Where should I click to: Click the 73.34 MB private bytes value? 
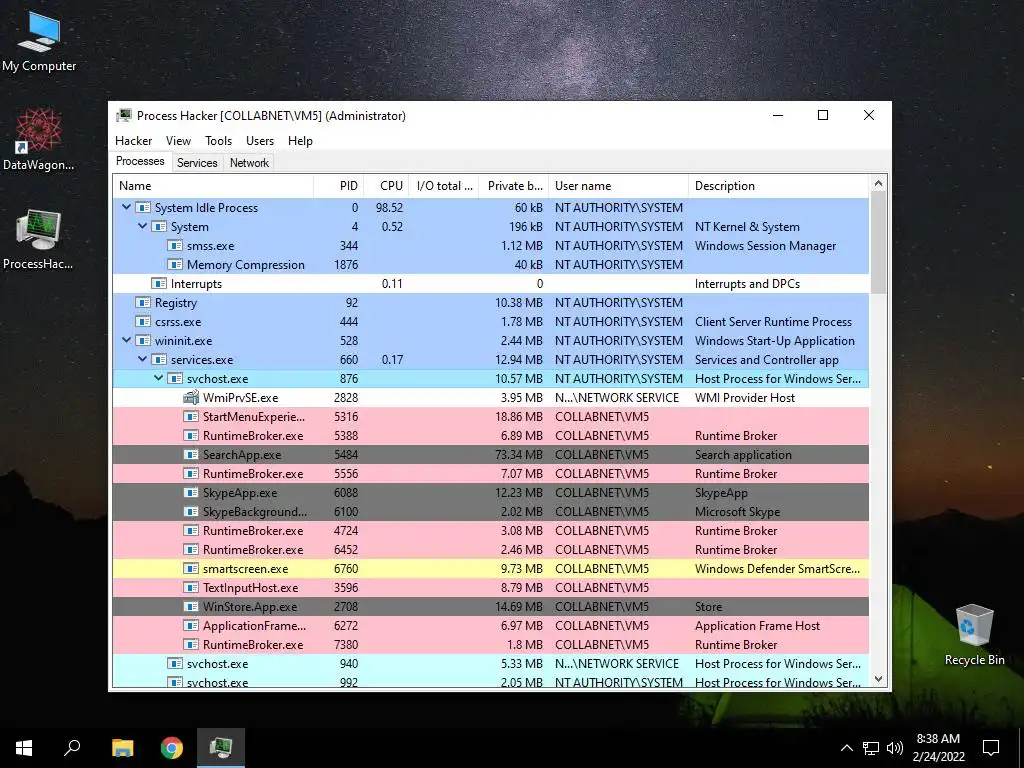[519, 455]
